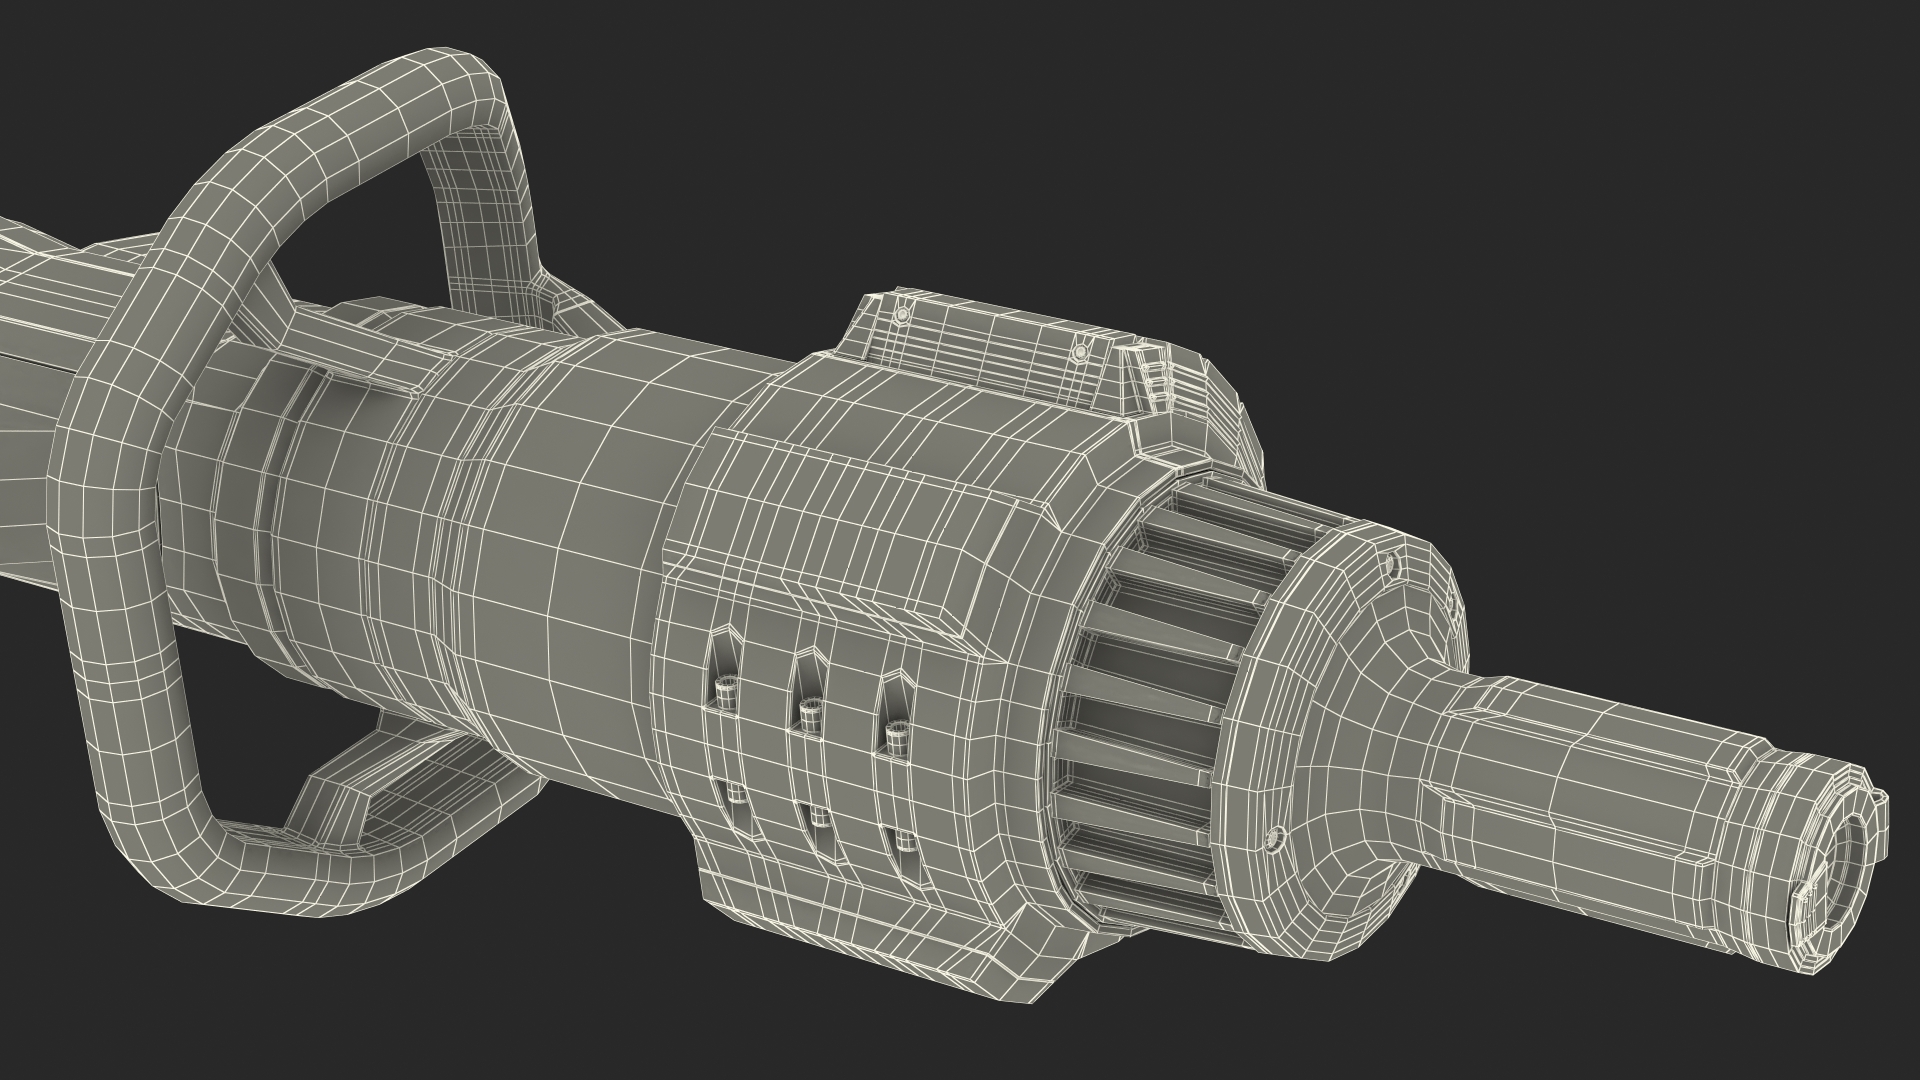
Task: Click the leftmost bolt in the side slots
Action: pos(727,691)
